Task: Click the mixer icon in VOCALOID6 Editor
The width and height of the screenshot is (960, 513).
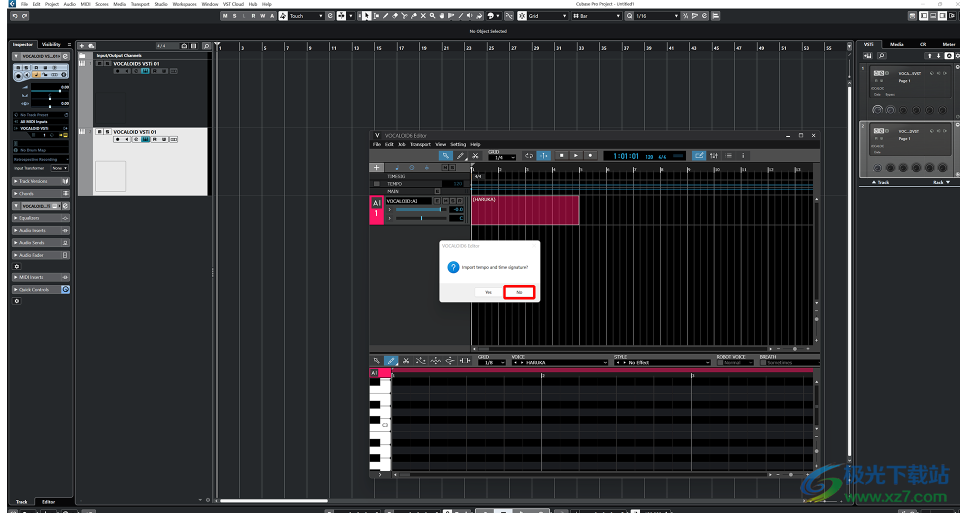Action: (x=714, y=155)
